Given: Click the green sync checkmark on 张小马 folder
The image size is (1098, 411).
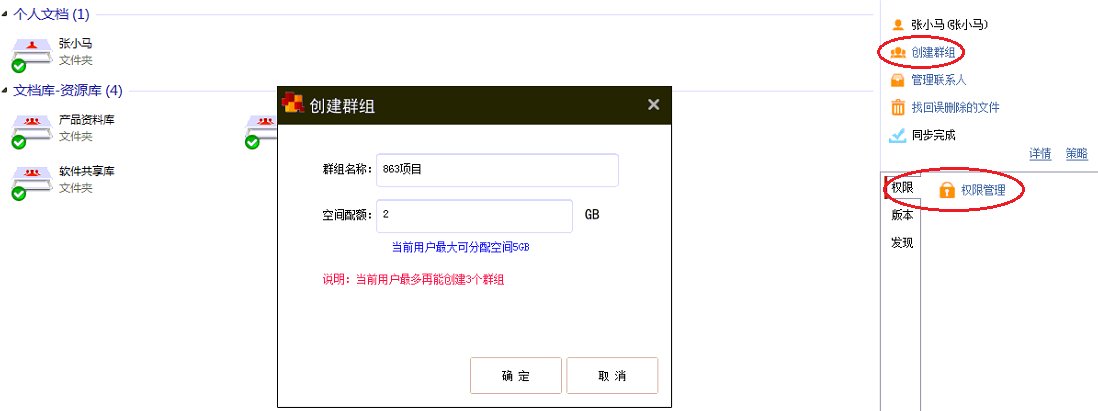Looking at the screenshot, I should 19,66.
